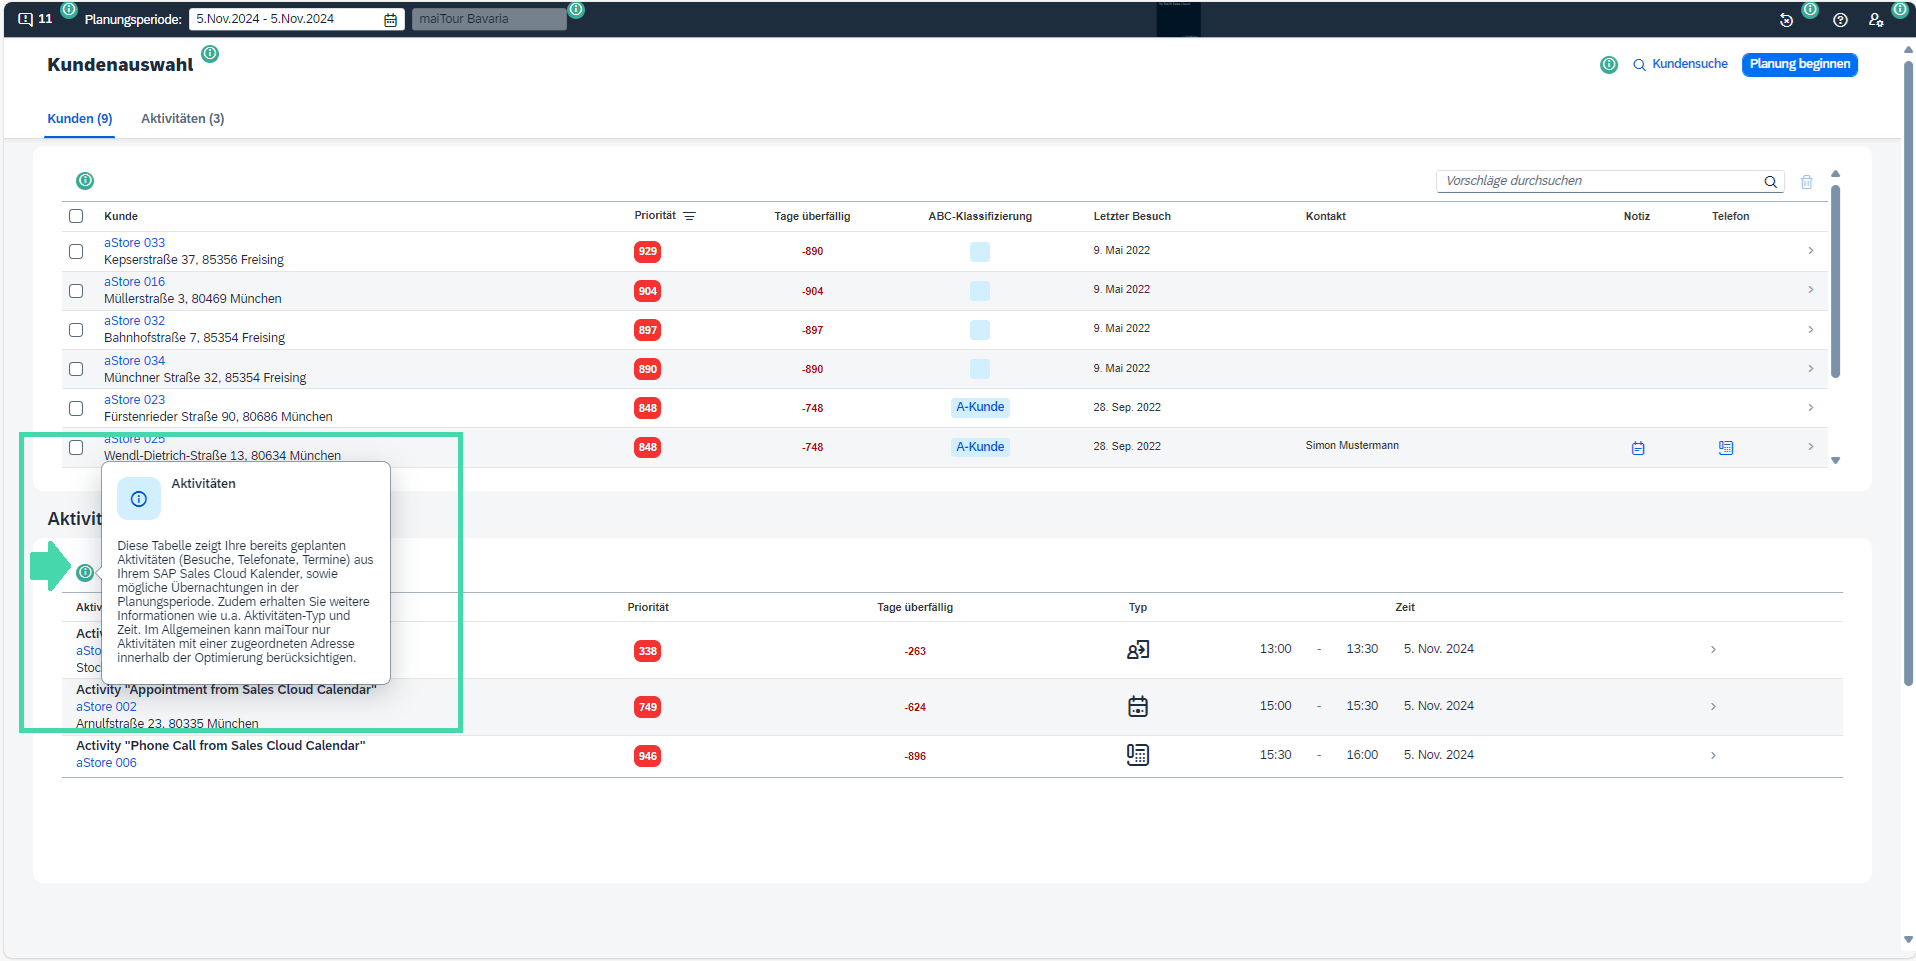Open user settings icon in top bar
The image size is (1916, 961).
1876,20
